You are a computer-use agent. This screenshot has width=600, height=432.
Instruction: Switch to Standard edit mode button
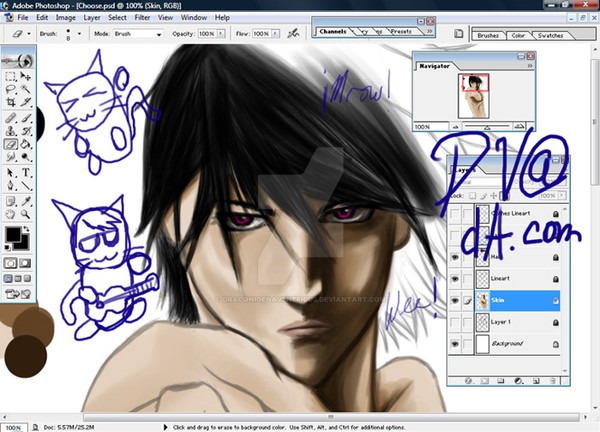click(x=11, y=263)
